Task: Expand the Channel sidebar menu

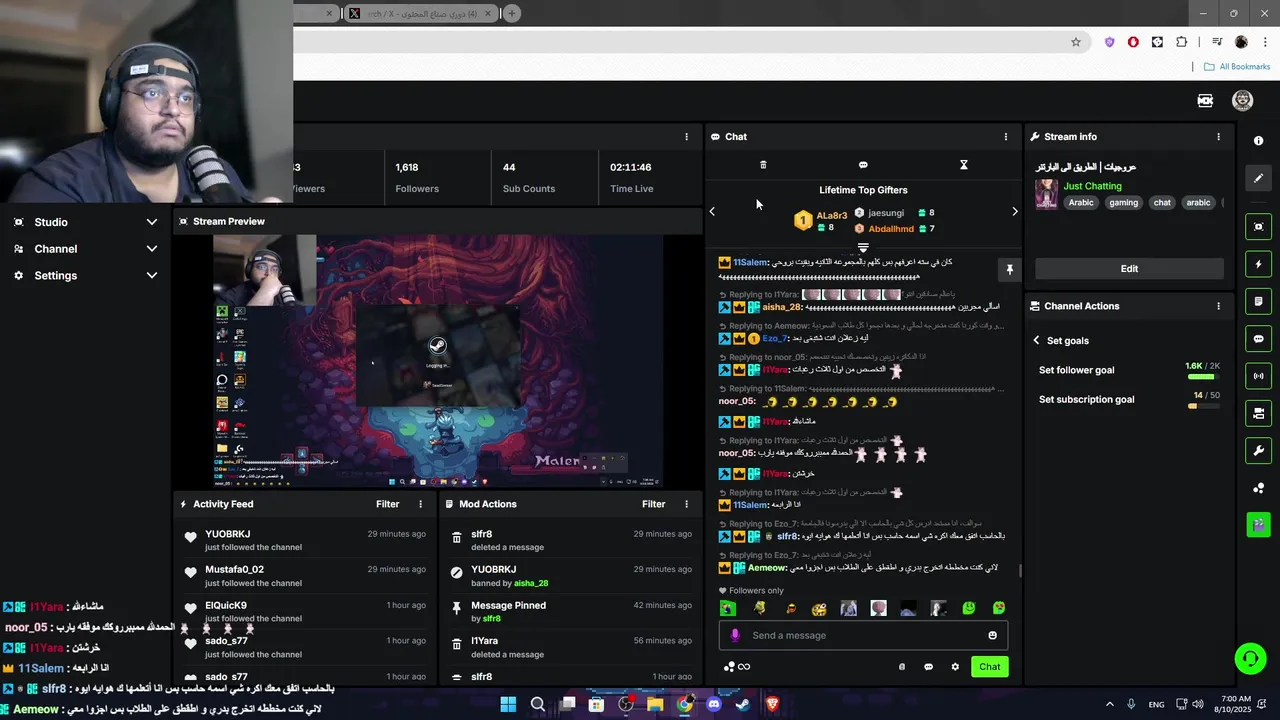Action: tap(152, 249)
